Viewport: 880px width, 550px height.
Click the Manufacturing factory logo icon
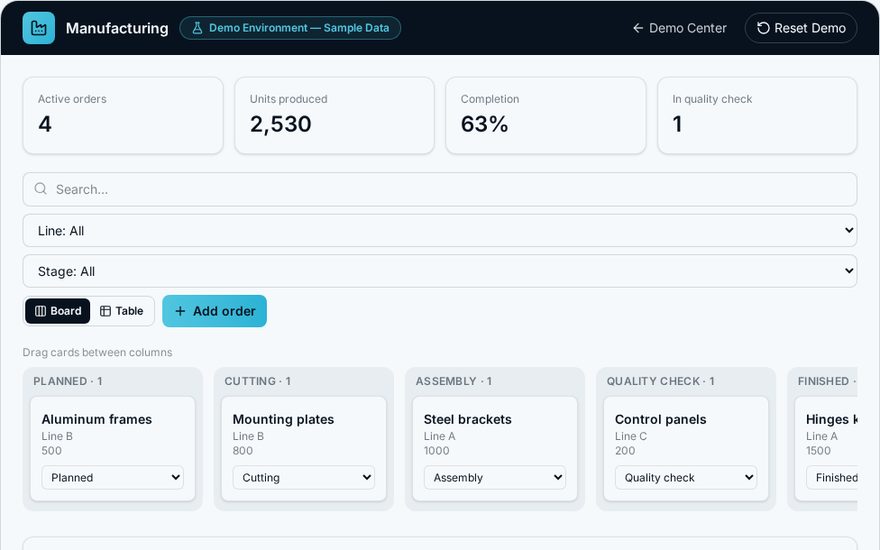39,28
